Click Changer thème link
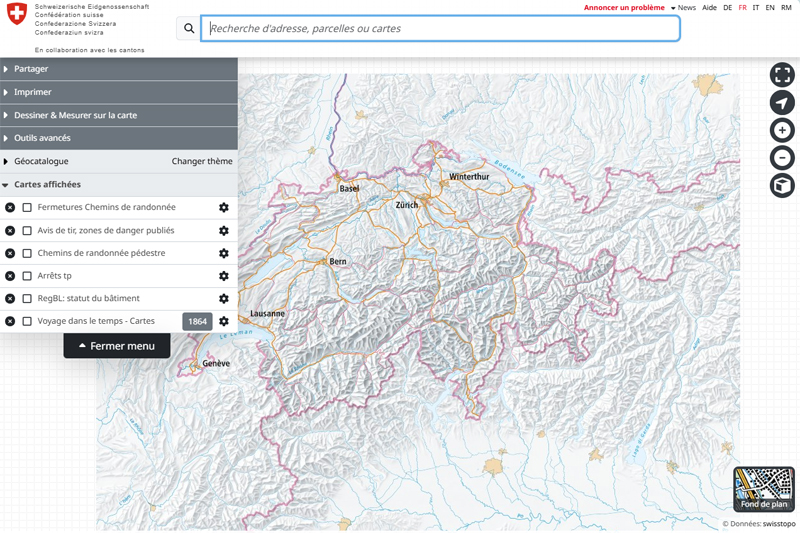 [202, 161]
